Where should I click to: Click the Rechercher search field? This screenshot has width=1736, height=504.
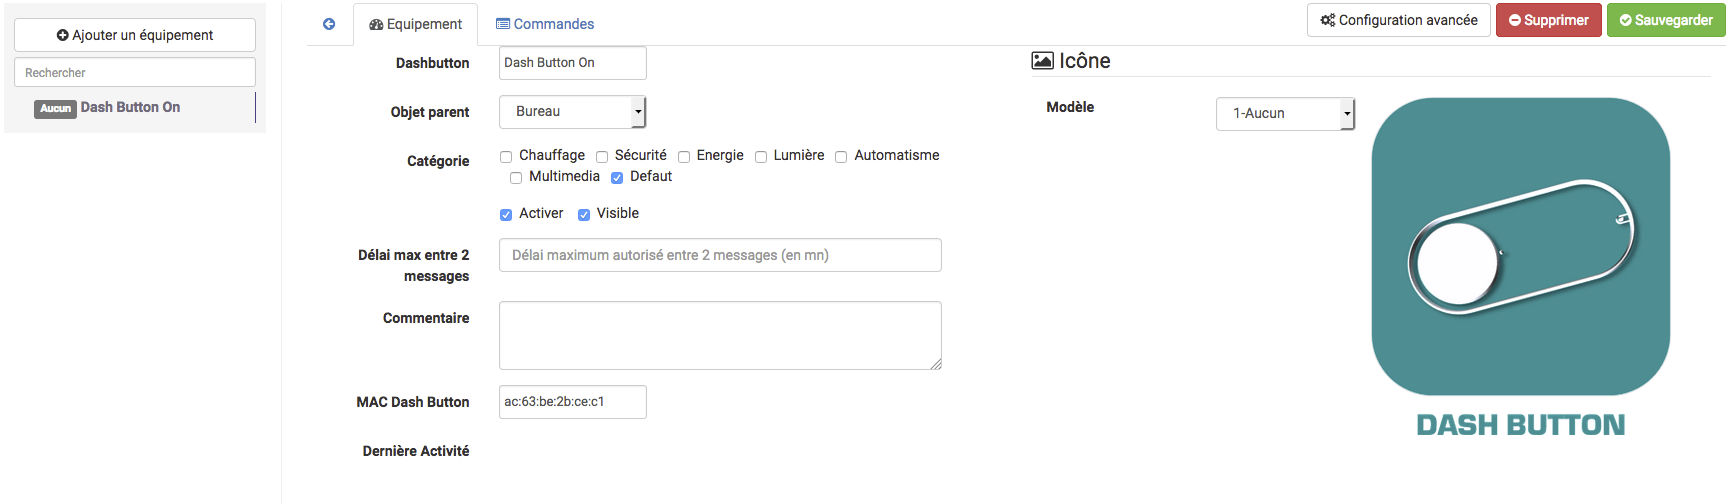click(135, 72)
